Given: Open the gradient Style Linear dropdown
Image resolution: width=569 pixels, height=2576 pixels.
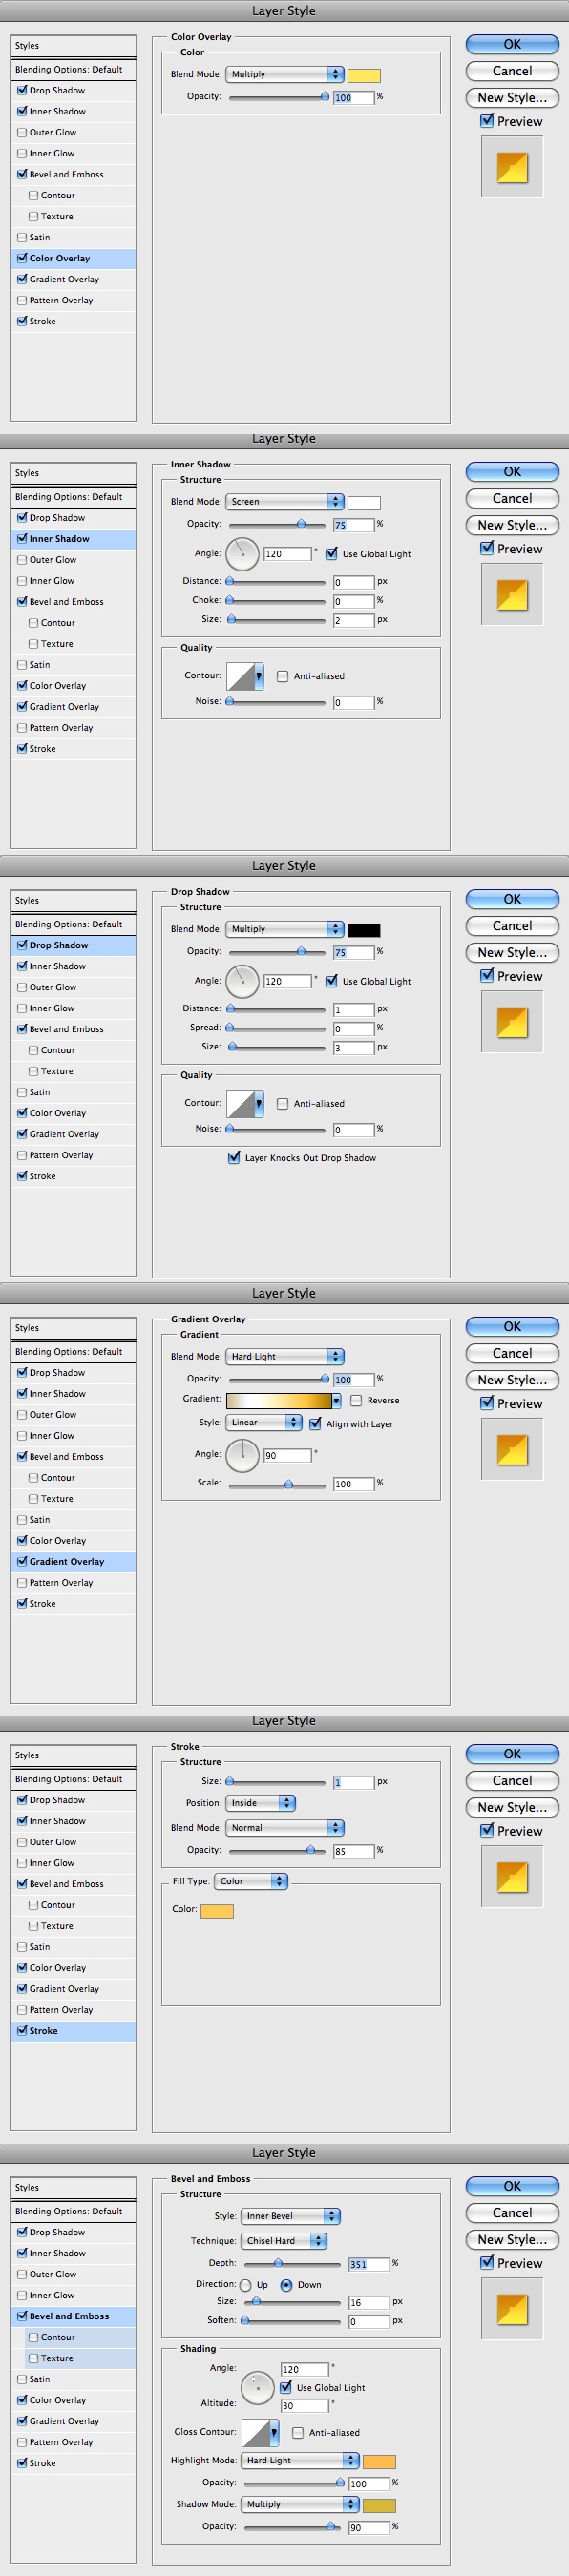Looking at the screenshot, I should coord(264,1422).
